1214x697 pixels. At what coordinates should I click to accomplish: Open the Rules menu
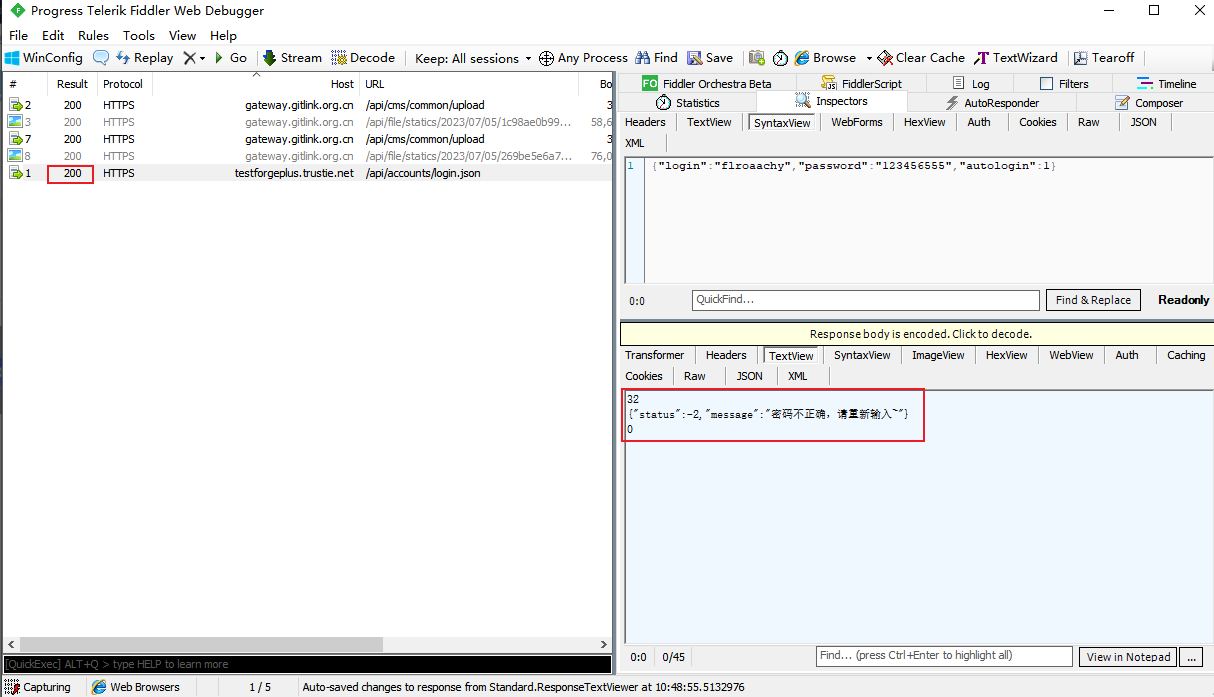coord(94,35)
